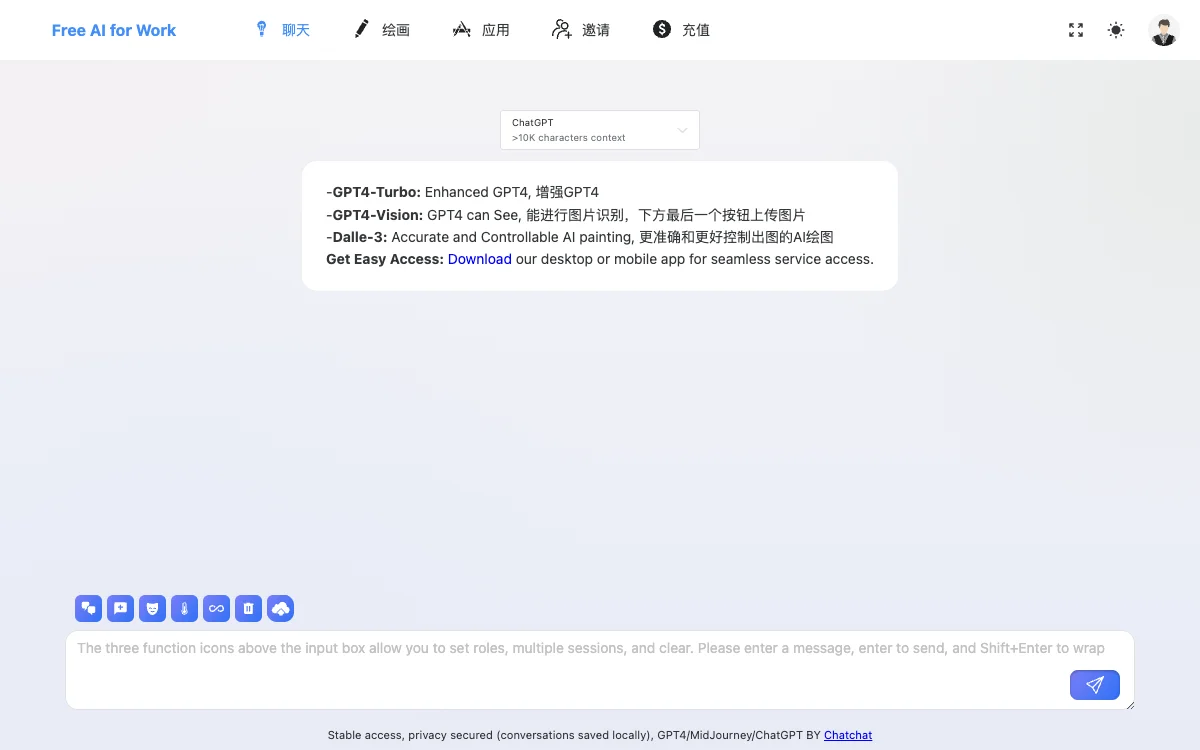Send the message with the paper plane button
1200x750 pixels.
[1095, 685]
